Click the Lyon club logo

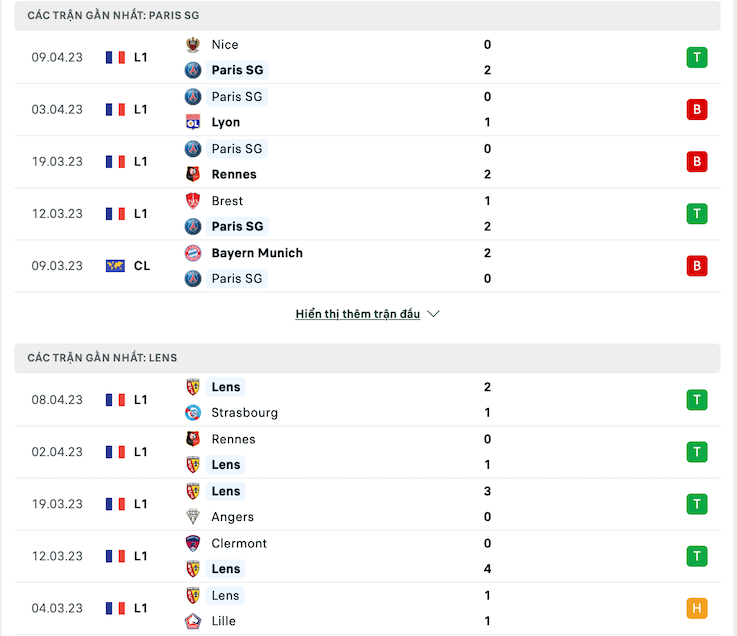[193, 122]
